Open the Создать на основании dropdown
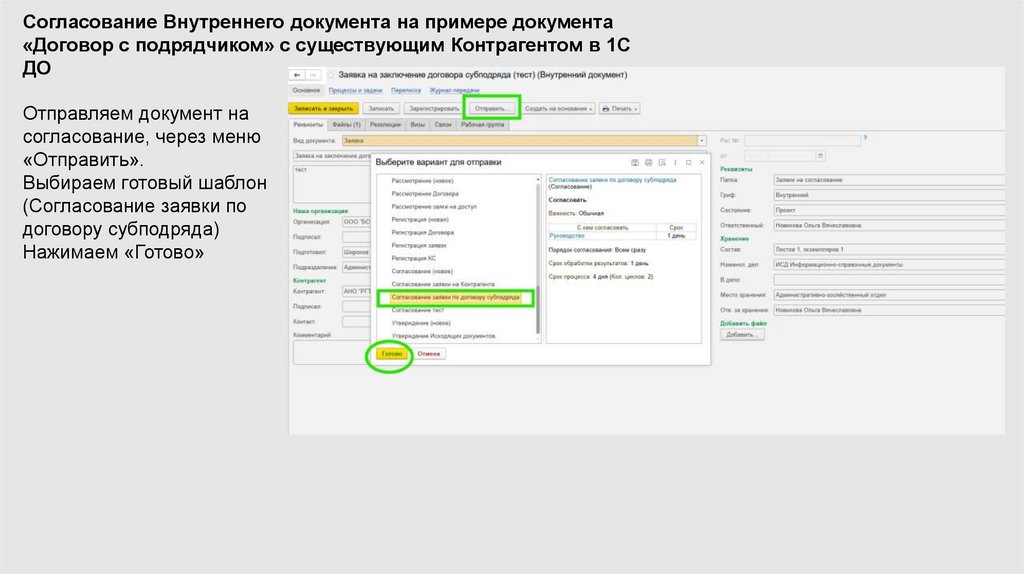Image resolution: width=1024 pixels, height=574 pixels. pyautogui.click(x=559, y=109)
